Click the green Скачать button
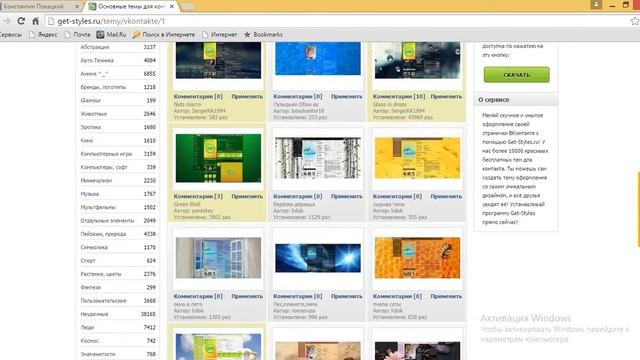Viewport: 640px width, 360px height. (x=516, y=75)
